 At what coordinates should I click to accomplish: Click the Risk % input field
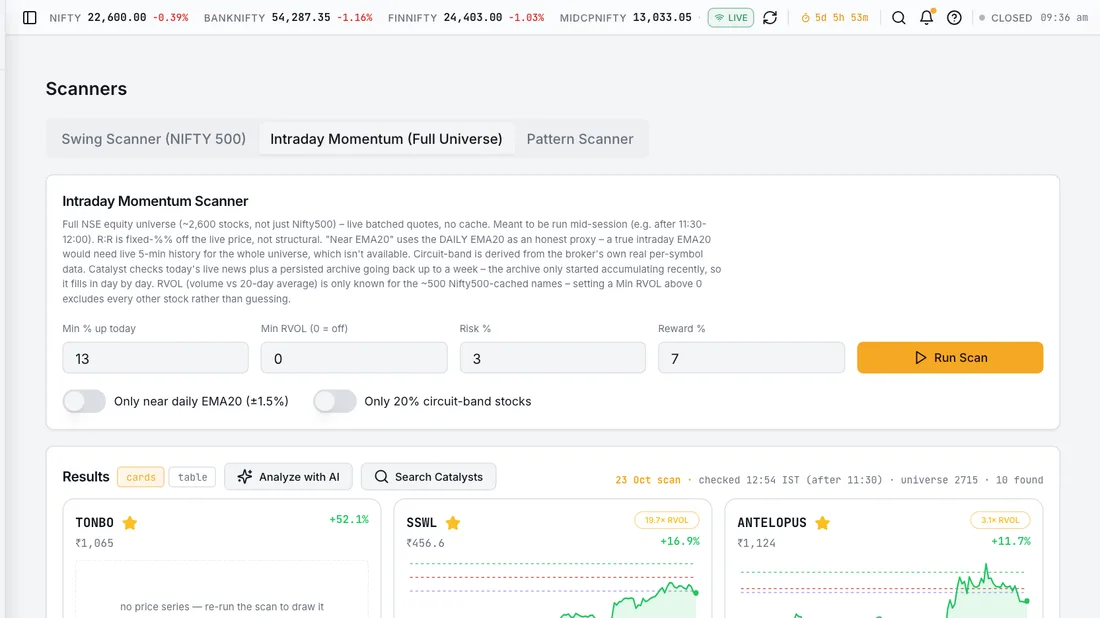(x=552, y=358)
